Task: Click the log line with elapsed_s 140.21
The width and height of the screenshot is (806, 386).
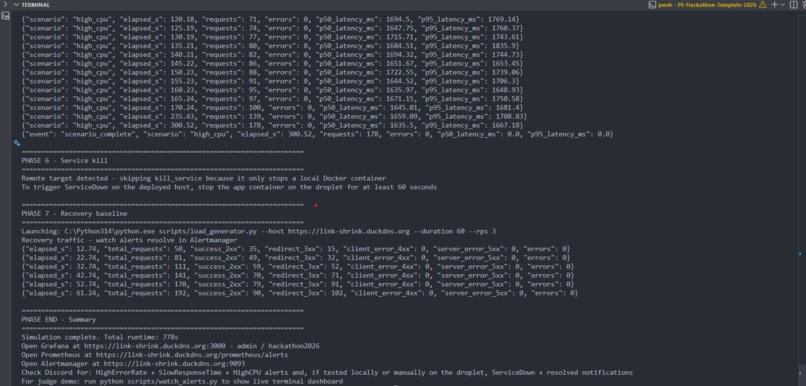Action: (272, 54)
